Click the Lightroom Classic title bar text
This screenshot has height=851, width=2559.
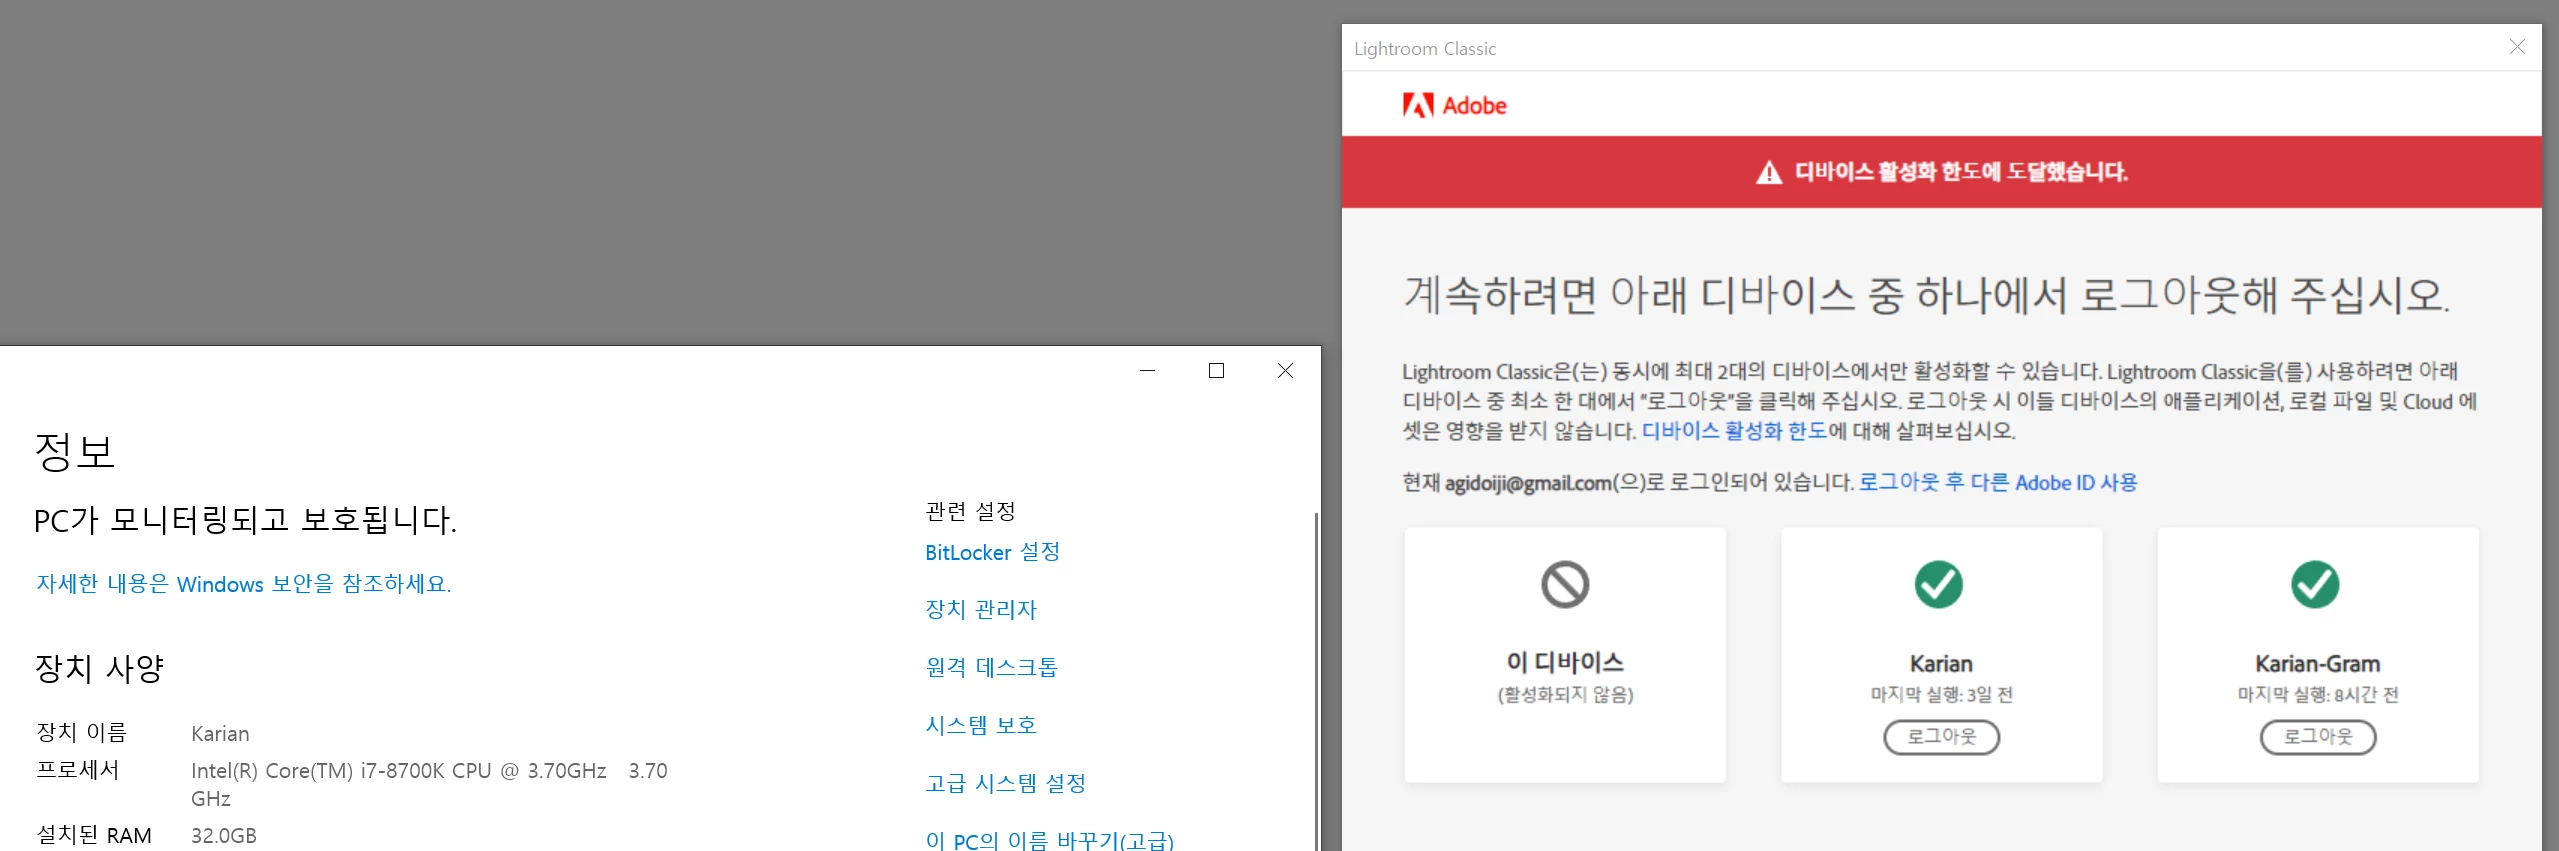[x=1425, y=48]
